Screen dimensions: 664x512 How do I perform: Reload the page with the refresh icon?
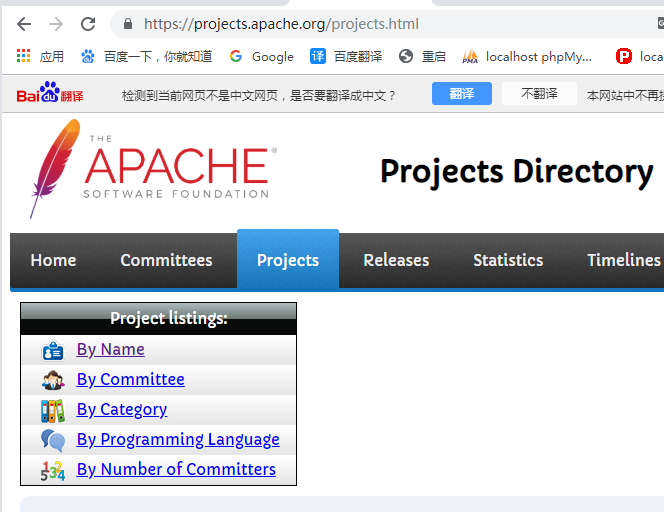(x=88, y=24)
